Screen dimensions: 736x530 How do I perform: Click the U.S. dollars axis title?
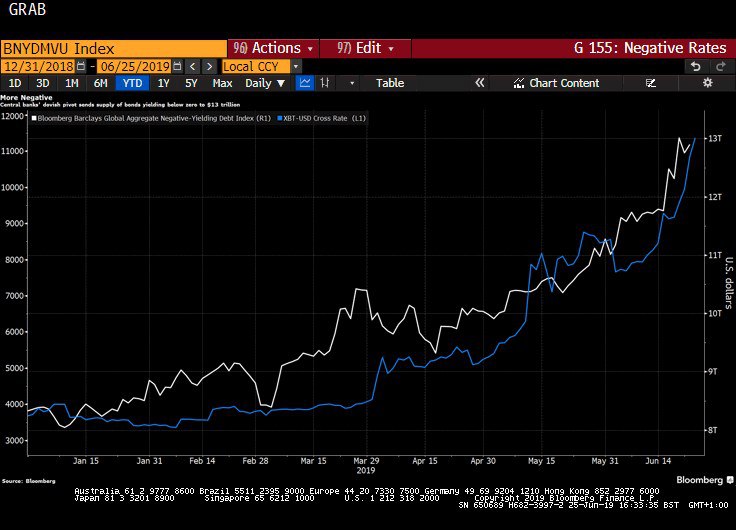[728, 283]
